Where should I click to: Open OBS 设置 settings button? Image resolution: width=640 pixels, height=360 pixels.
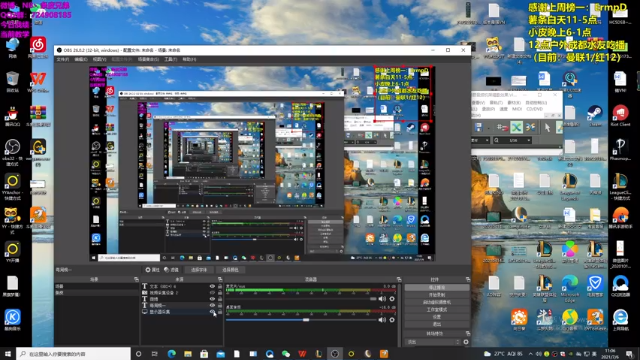pos(437,317)
